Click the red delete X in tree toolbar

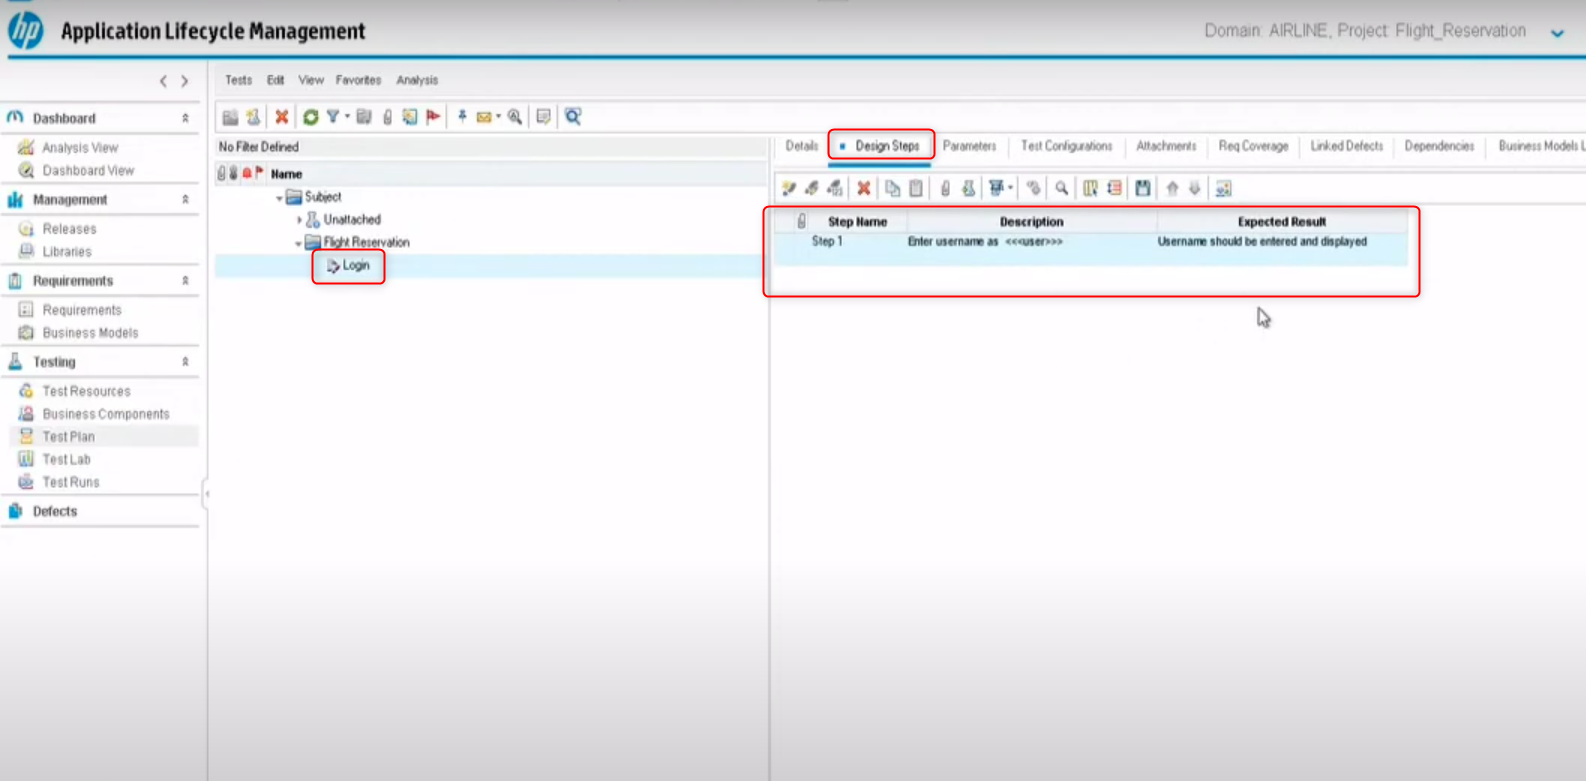(282, 117)
